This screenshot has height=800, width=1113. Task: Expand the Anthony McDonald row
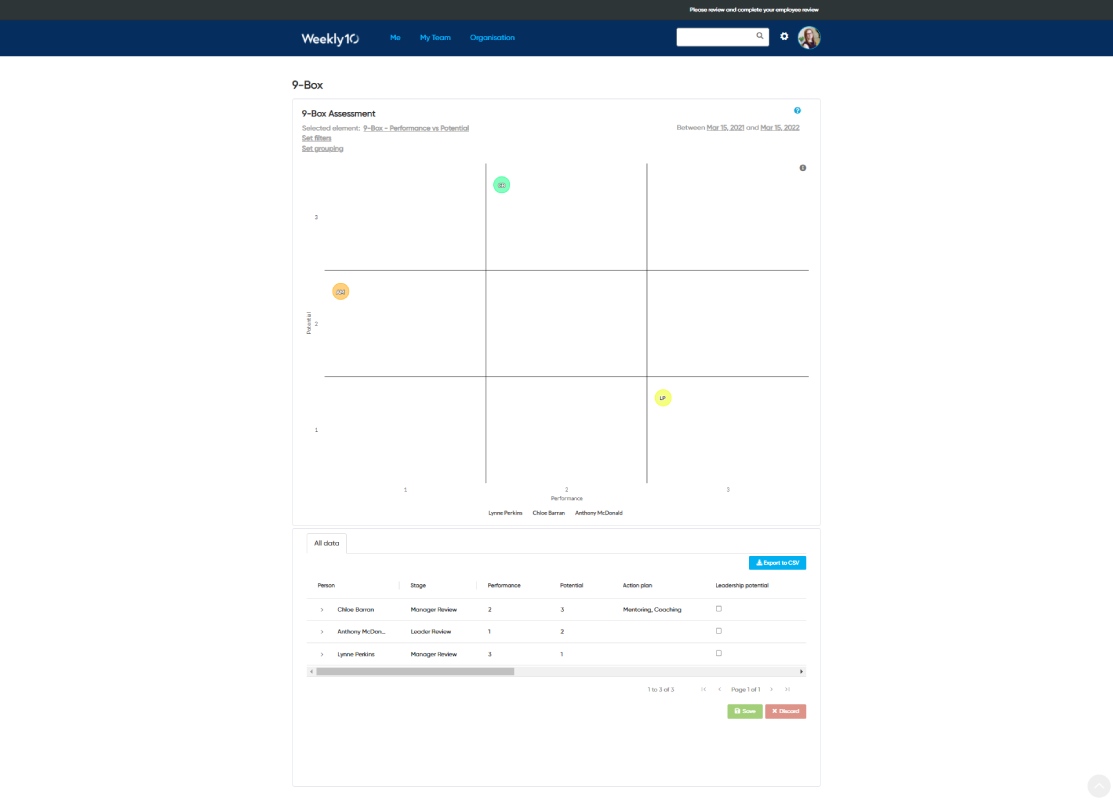[322, 632]
